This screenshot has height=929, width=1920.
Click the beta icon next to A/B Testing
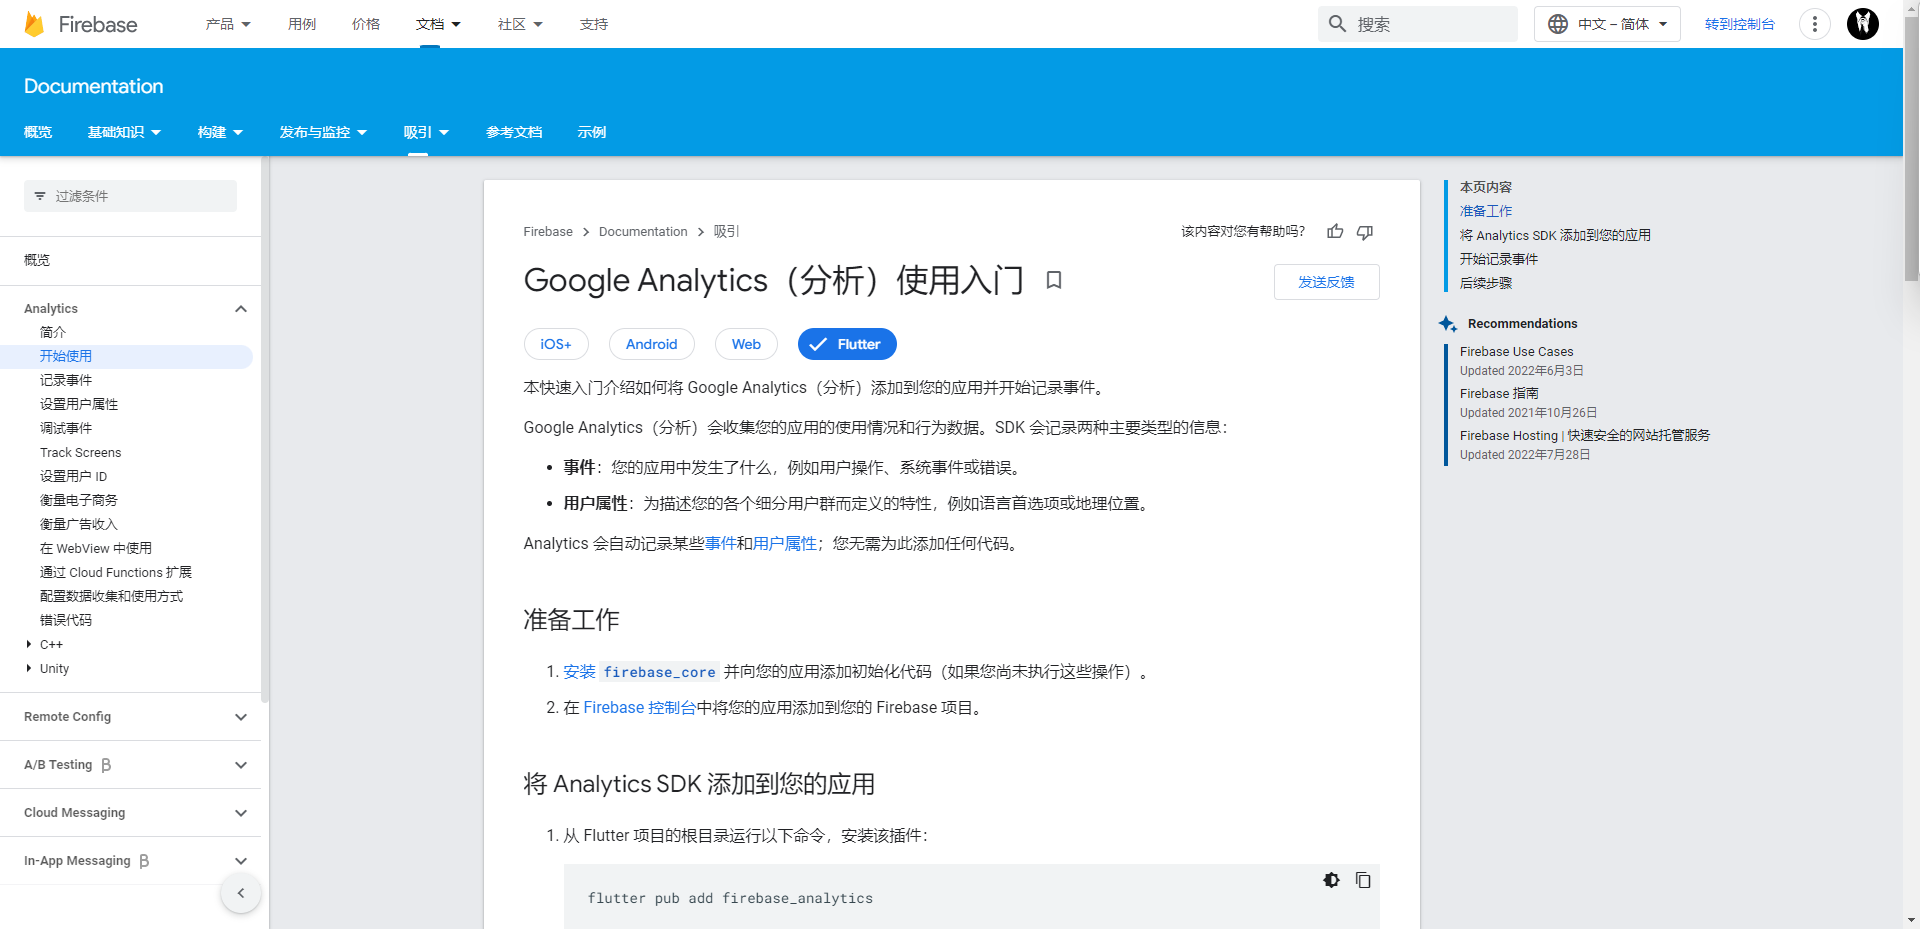tap(106, 765)
